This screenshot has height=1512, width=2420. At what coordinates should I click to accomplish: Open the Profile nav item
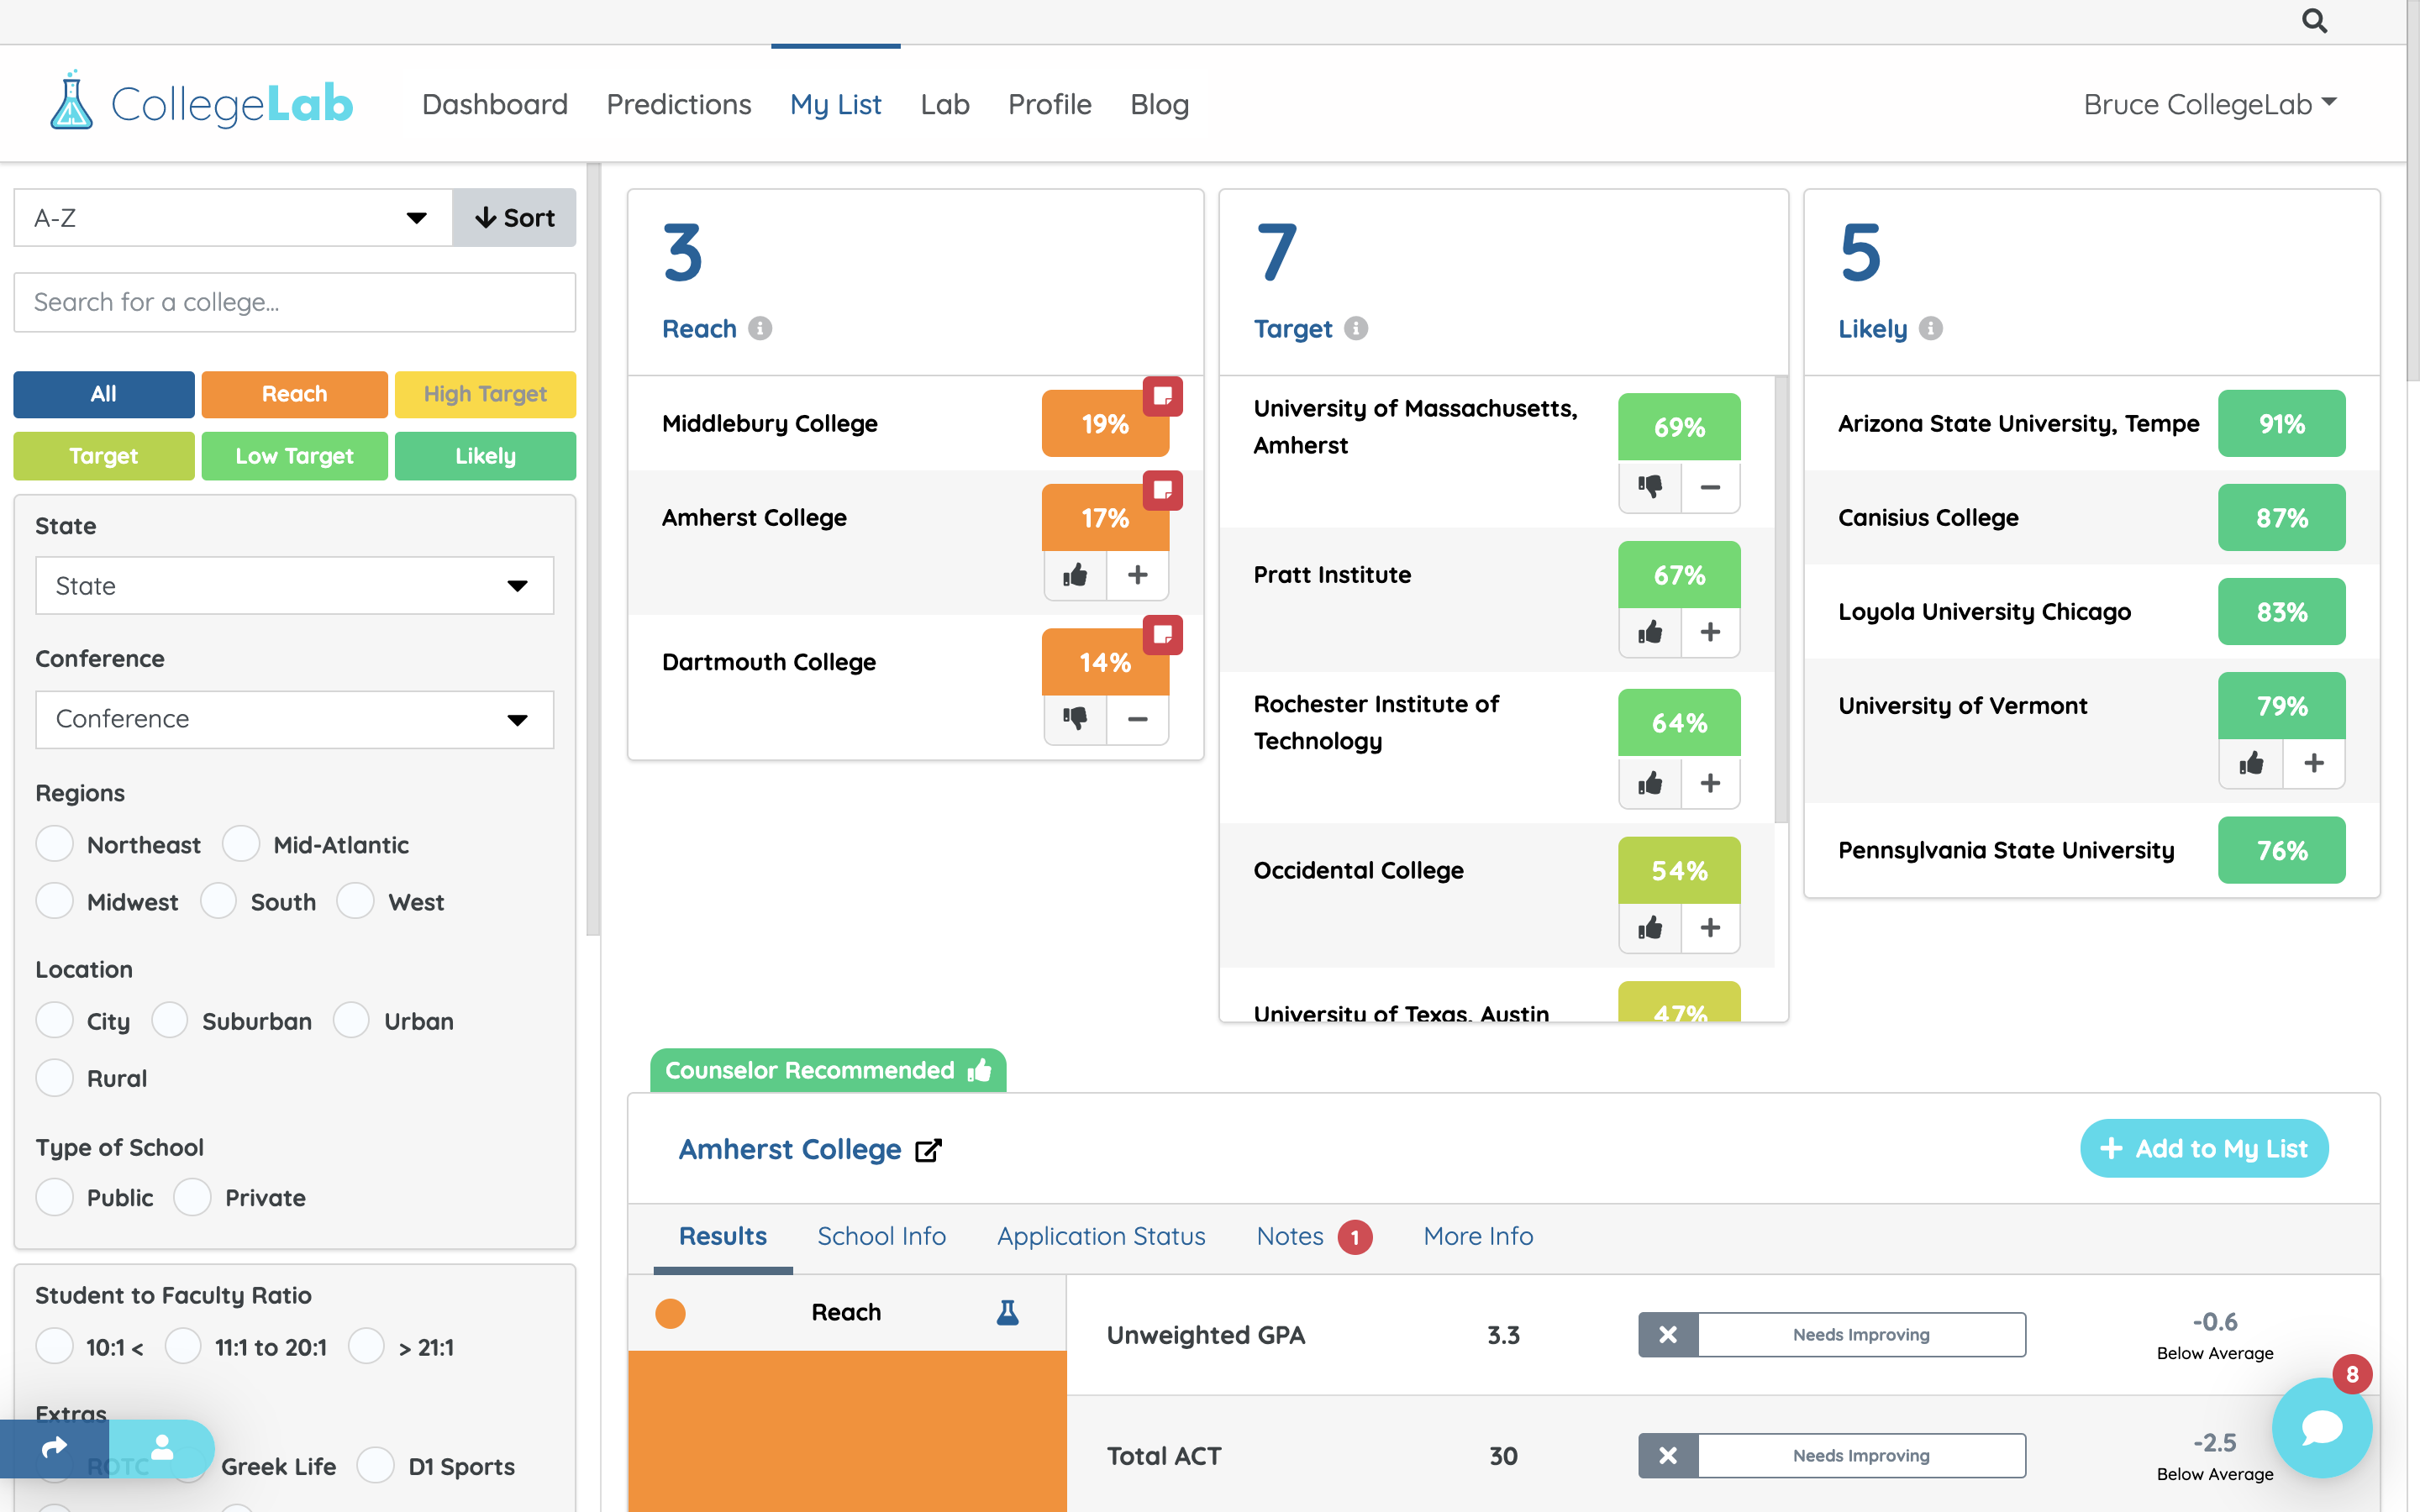tap(1049, 104)
